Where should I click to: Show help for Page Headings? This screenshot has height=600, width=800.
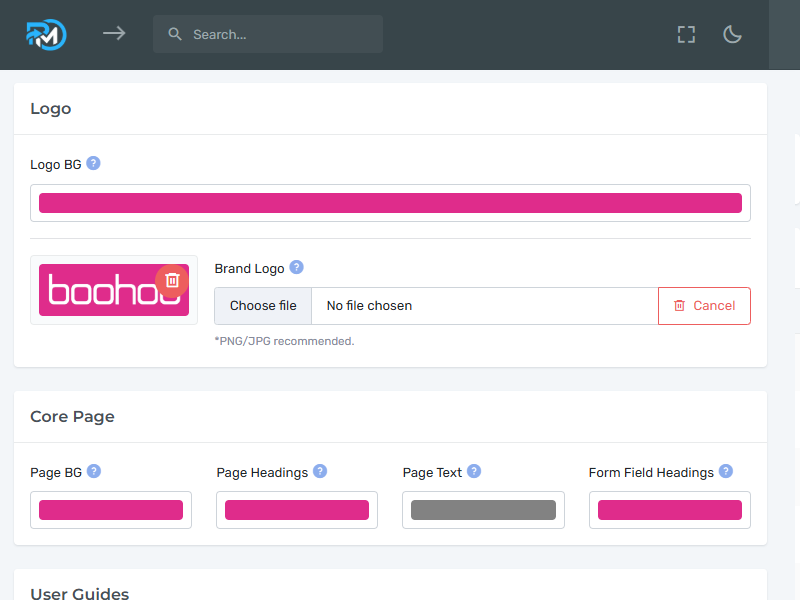click(x=320, y=472)
